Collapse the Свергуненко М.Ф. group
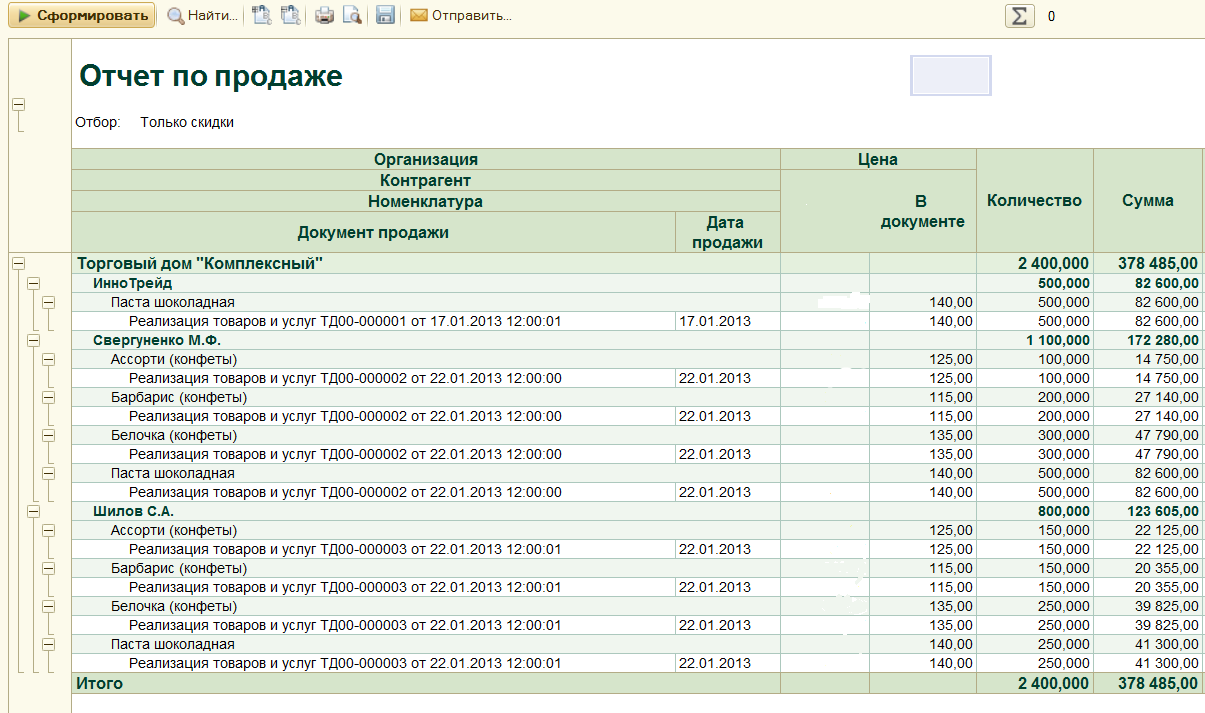 pyautogui.click(x=33, y=341)
